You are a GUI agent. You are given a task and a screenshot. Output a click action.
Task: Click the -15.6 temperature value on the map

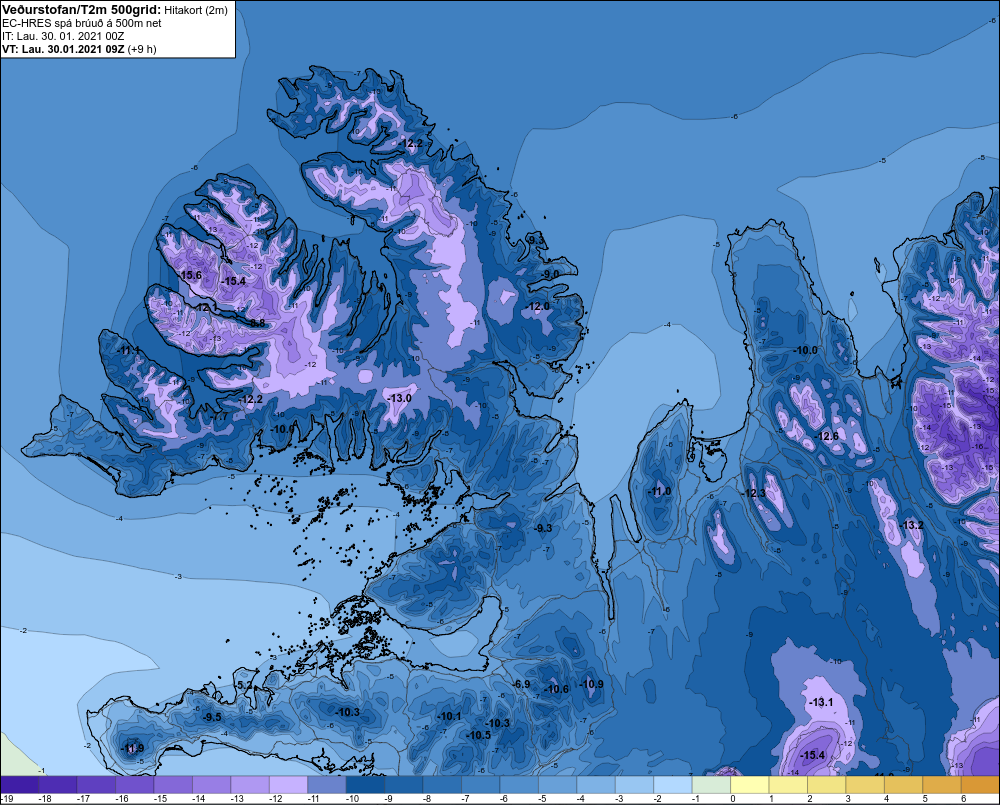pos(190,276)
